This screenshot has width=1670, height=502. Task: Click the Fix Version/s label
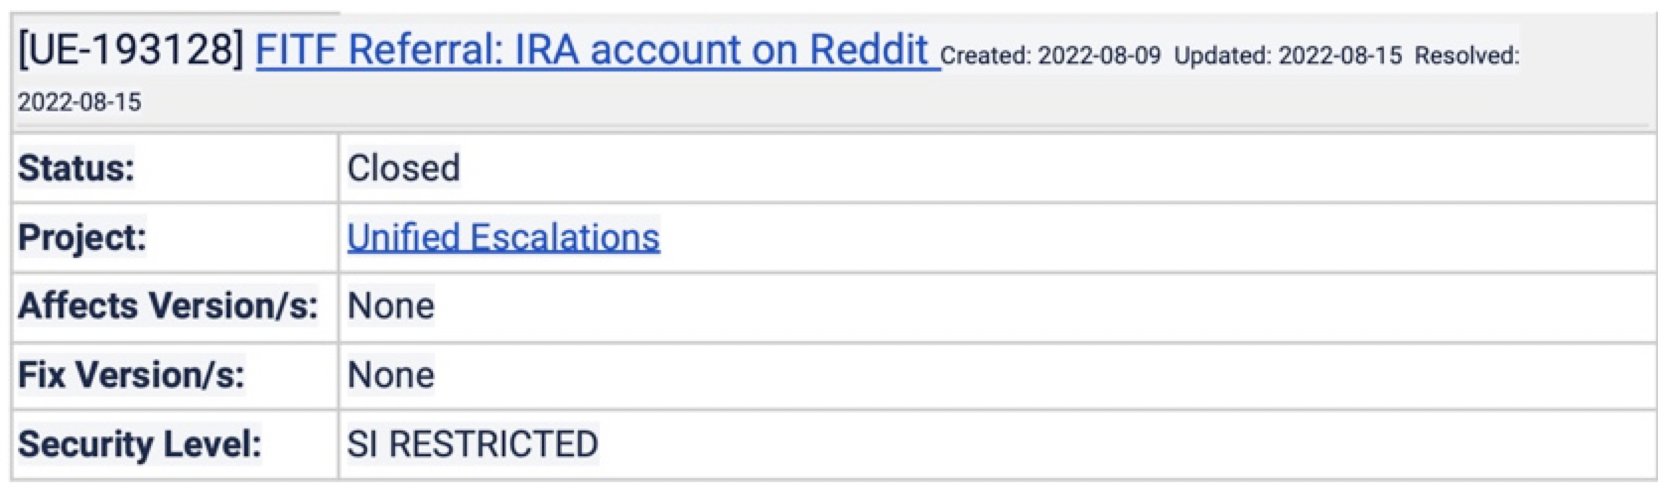[131, 375]
